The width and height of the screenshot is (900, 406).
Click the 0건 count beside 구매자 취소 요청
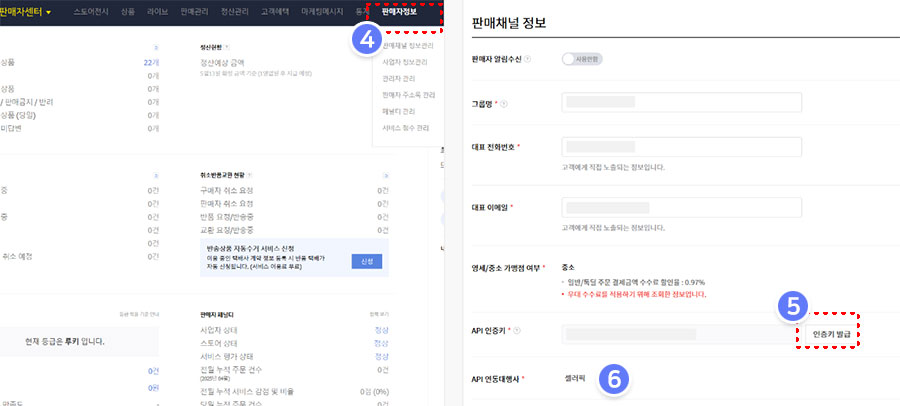click(383, 191)
